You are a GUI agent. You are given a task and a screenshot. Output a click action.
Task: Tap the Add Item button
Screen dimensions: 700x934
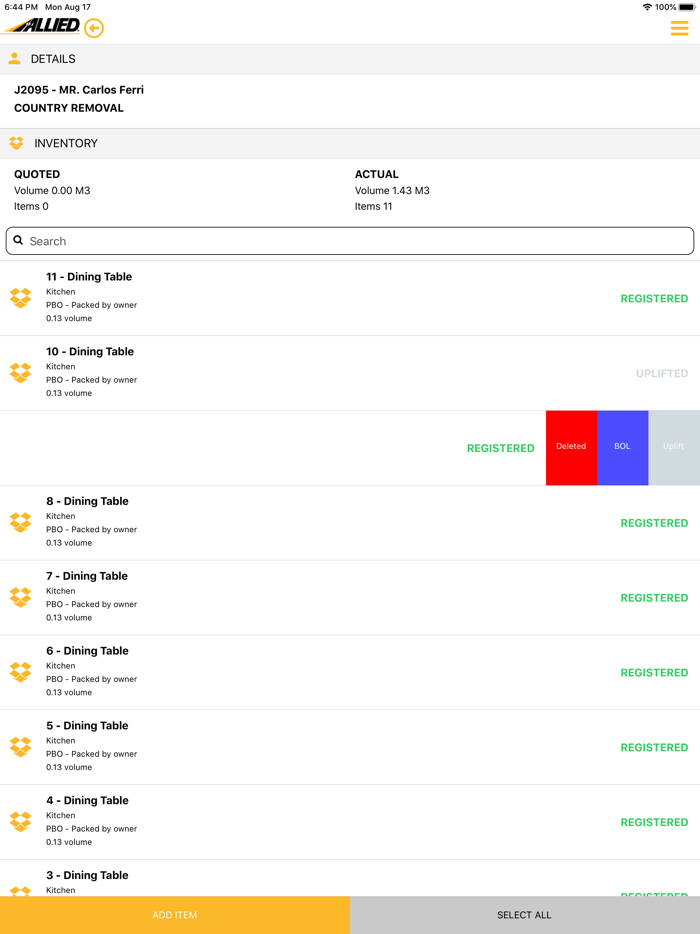pos(175,915)
